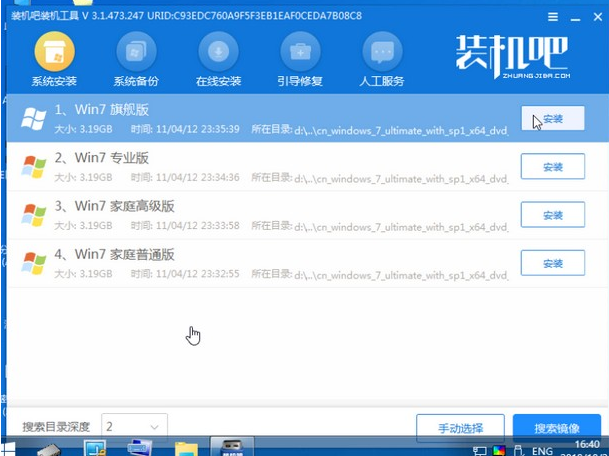This screenshot has height=456, width=609.
Task: Minimize the 装机吧装机工具 window
Action: 576,17
